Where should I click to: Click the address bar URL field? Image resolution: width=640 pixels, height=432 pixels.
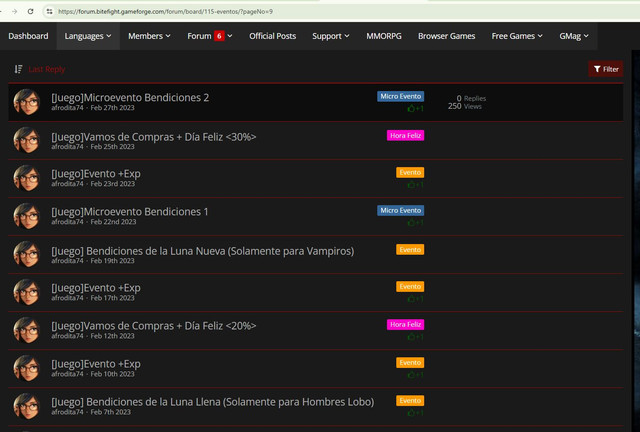click(165, 11)
